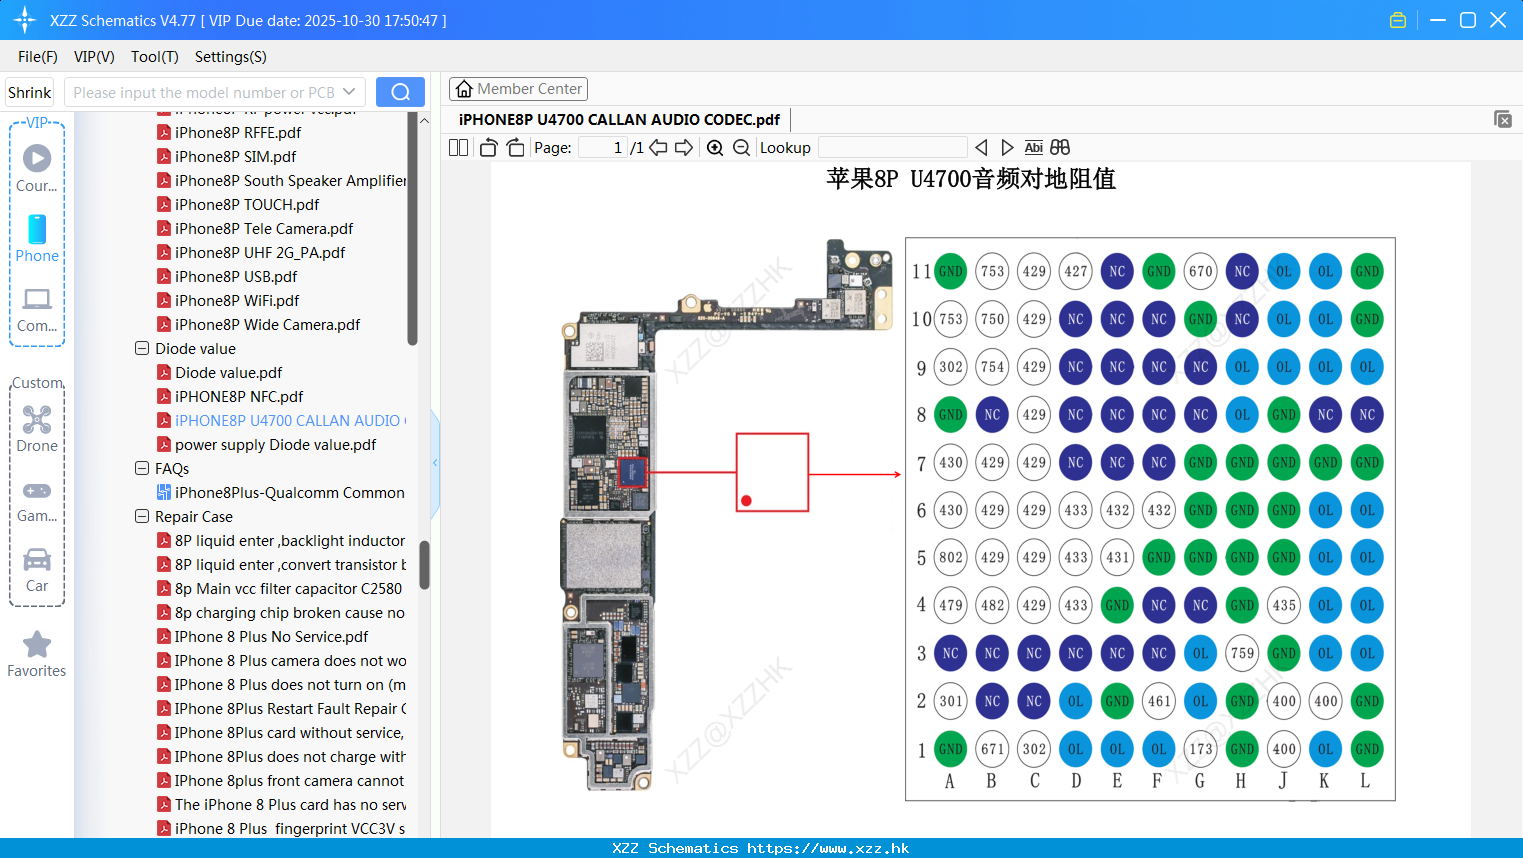The width and height of the screenshot is (1523, 858).
Task: Open Diode value.pdf
Action: pyautogui.click(x=229, y=372)
